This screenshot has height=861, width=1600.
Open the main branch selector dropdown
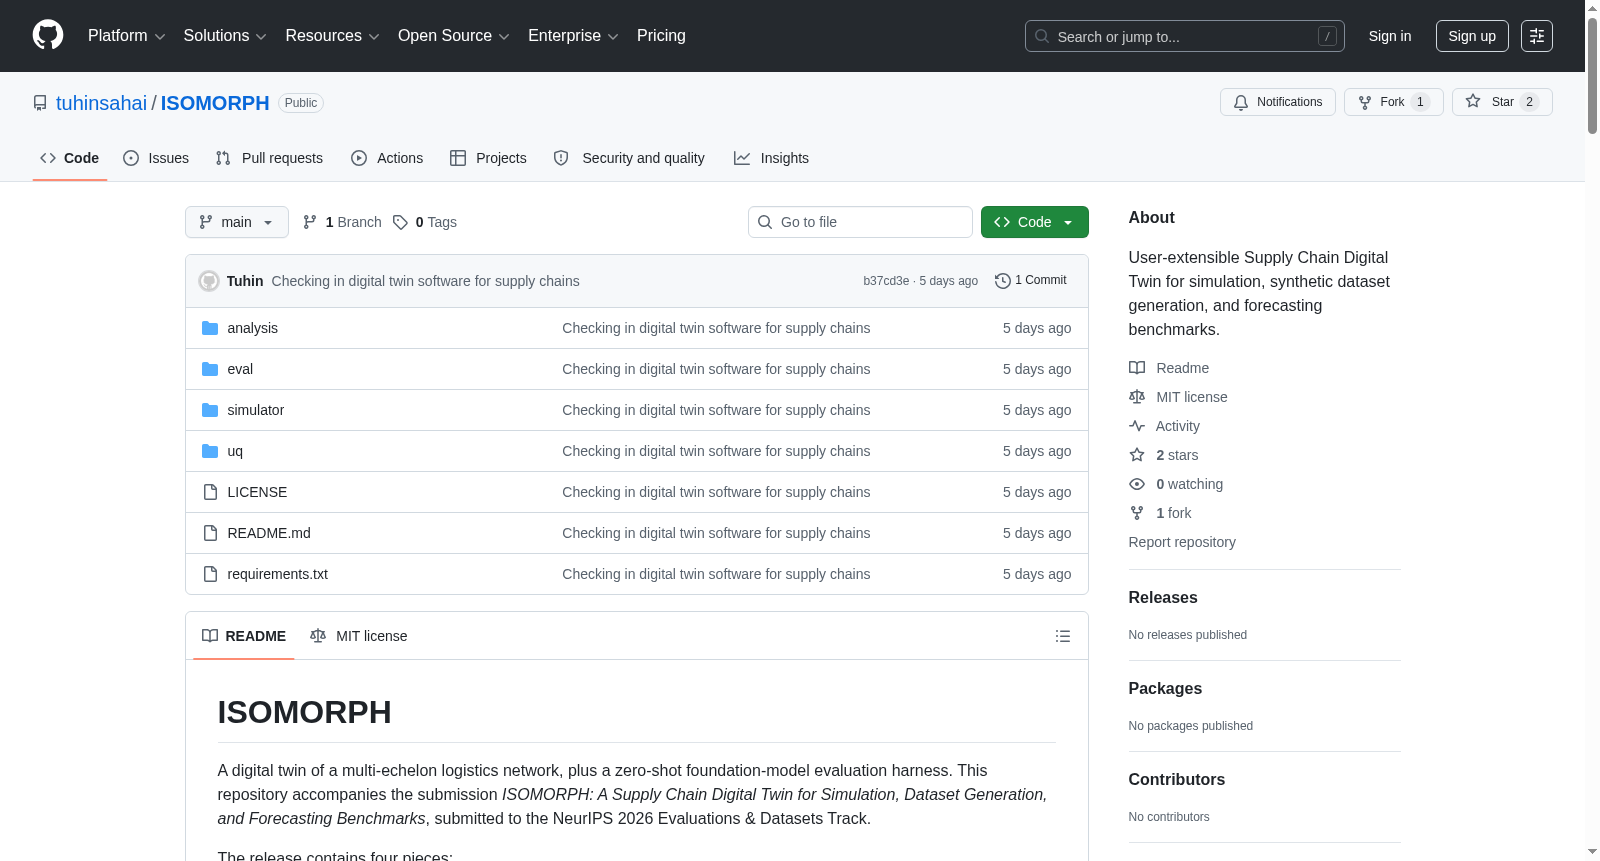pos(237,222)
